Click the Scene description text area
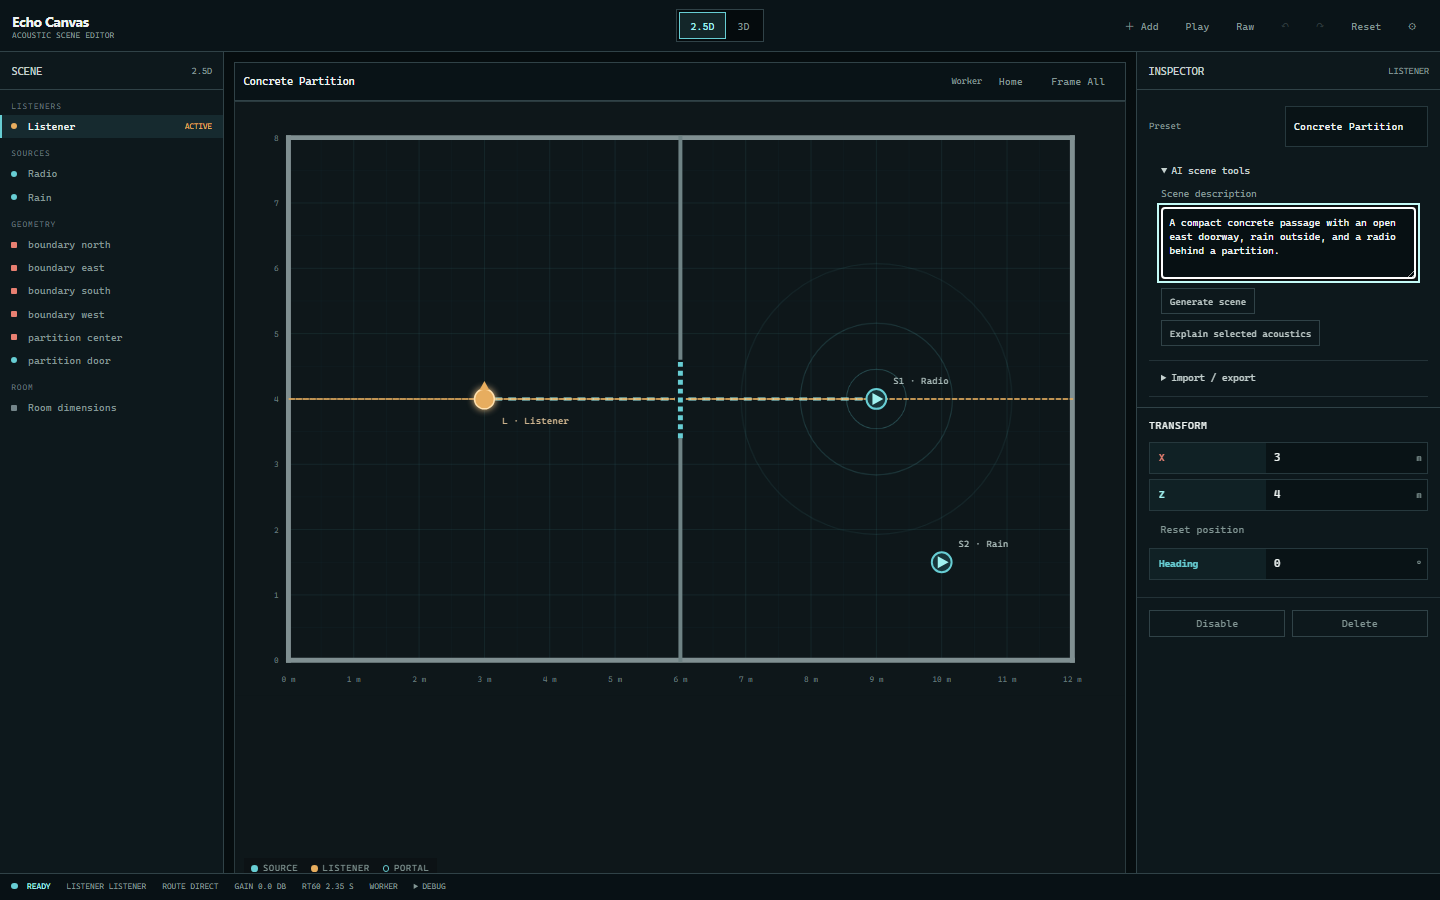The height and width of the screenshot is (900, 1440). pos(1288,243)
